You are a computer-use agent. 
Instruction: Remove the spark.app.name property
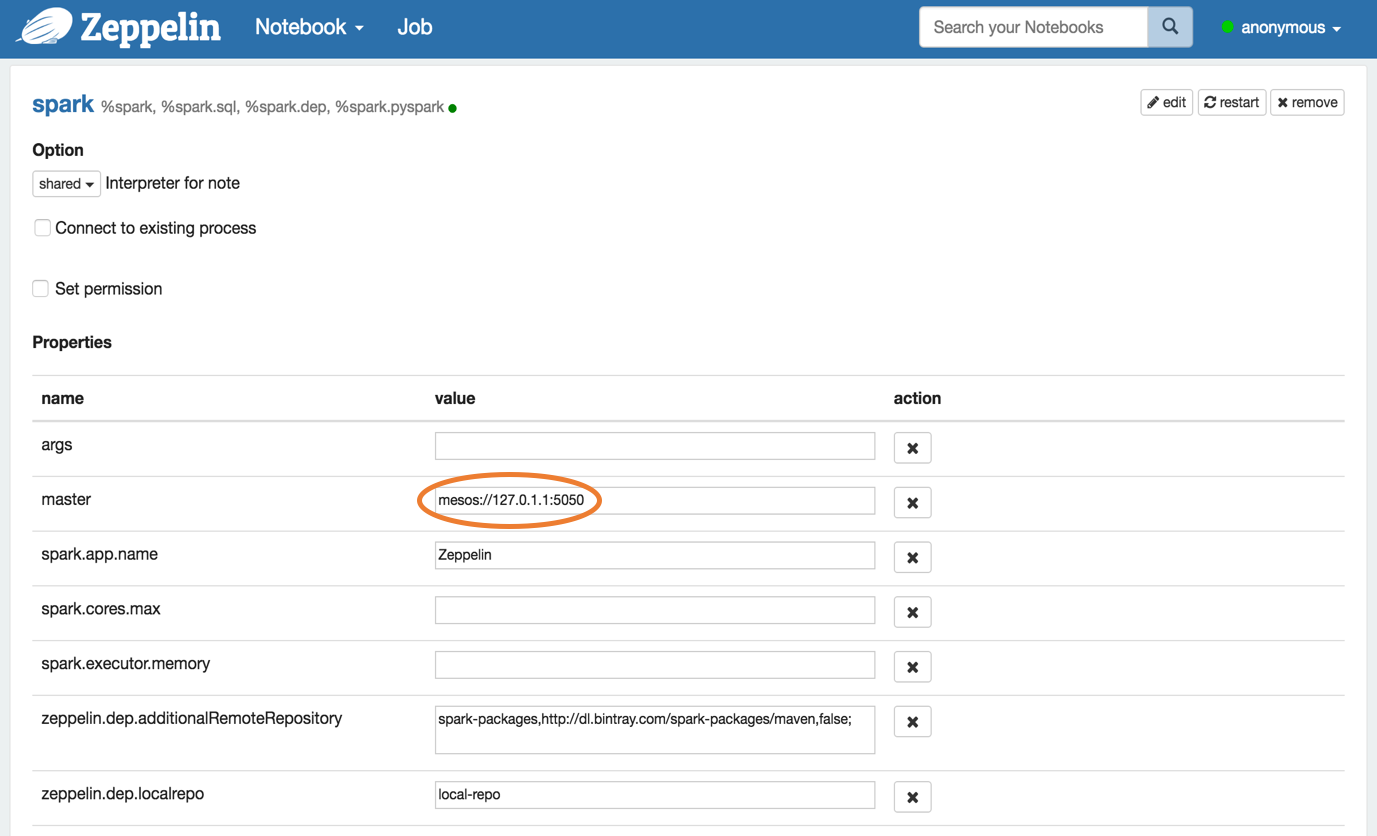pos(912,558)
